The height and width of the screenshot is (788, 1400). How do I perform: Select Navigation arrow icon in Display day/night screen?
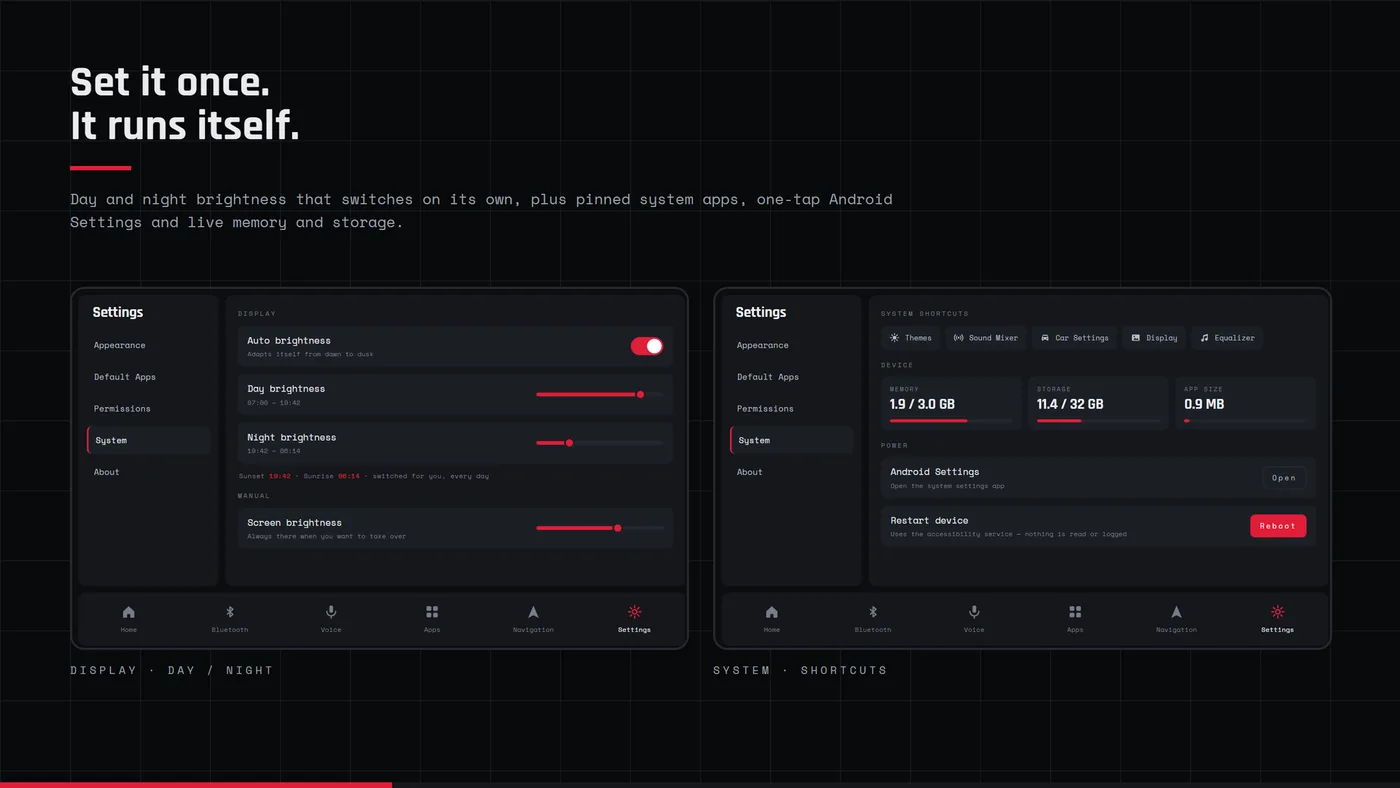533,612
